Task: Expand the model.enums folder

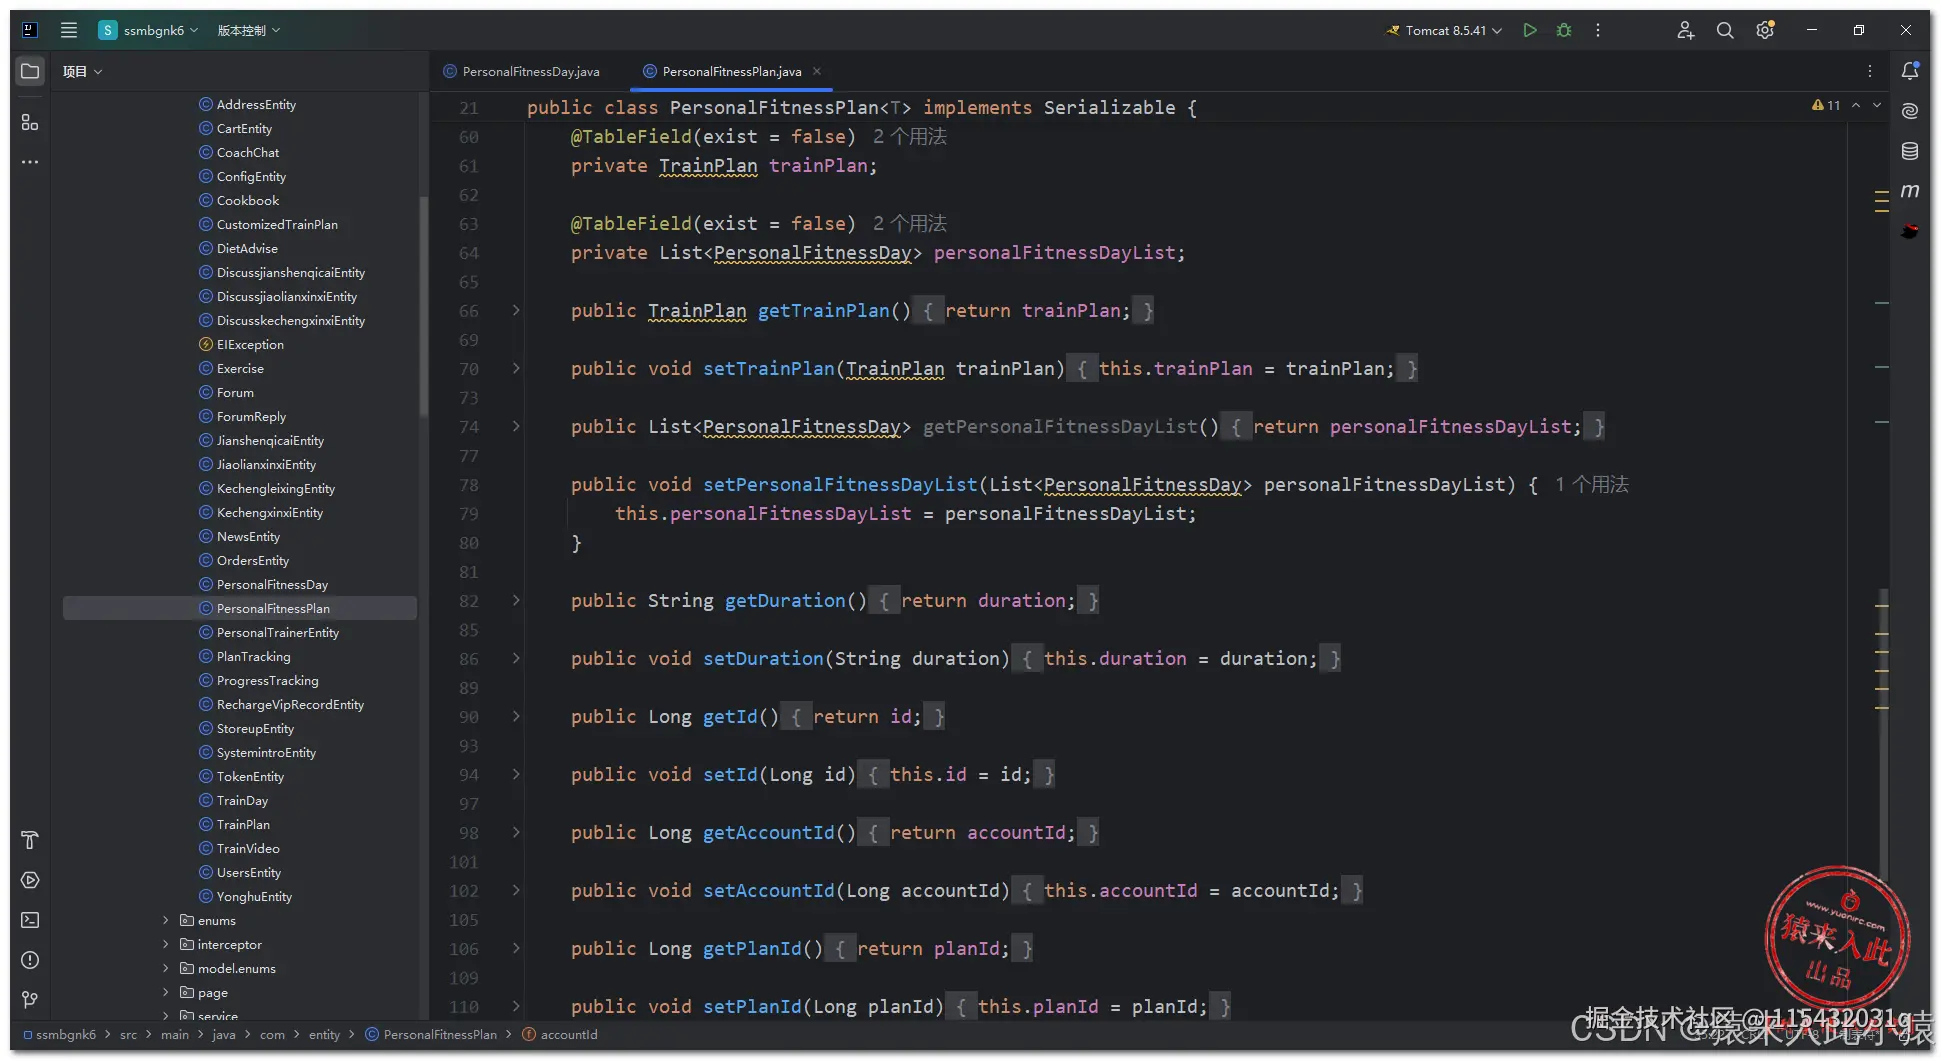Action: 166,968
